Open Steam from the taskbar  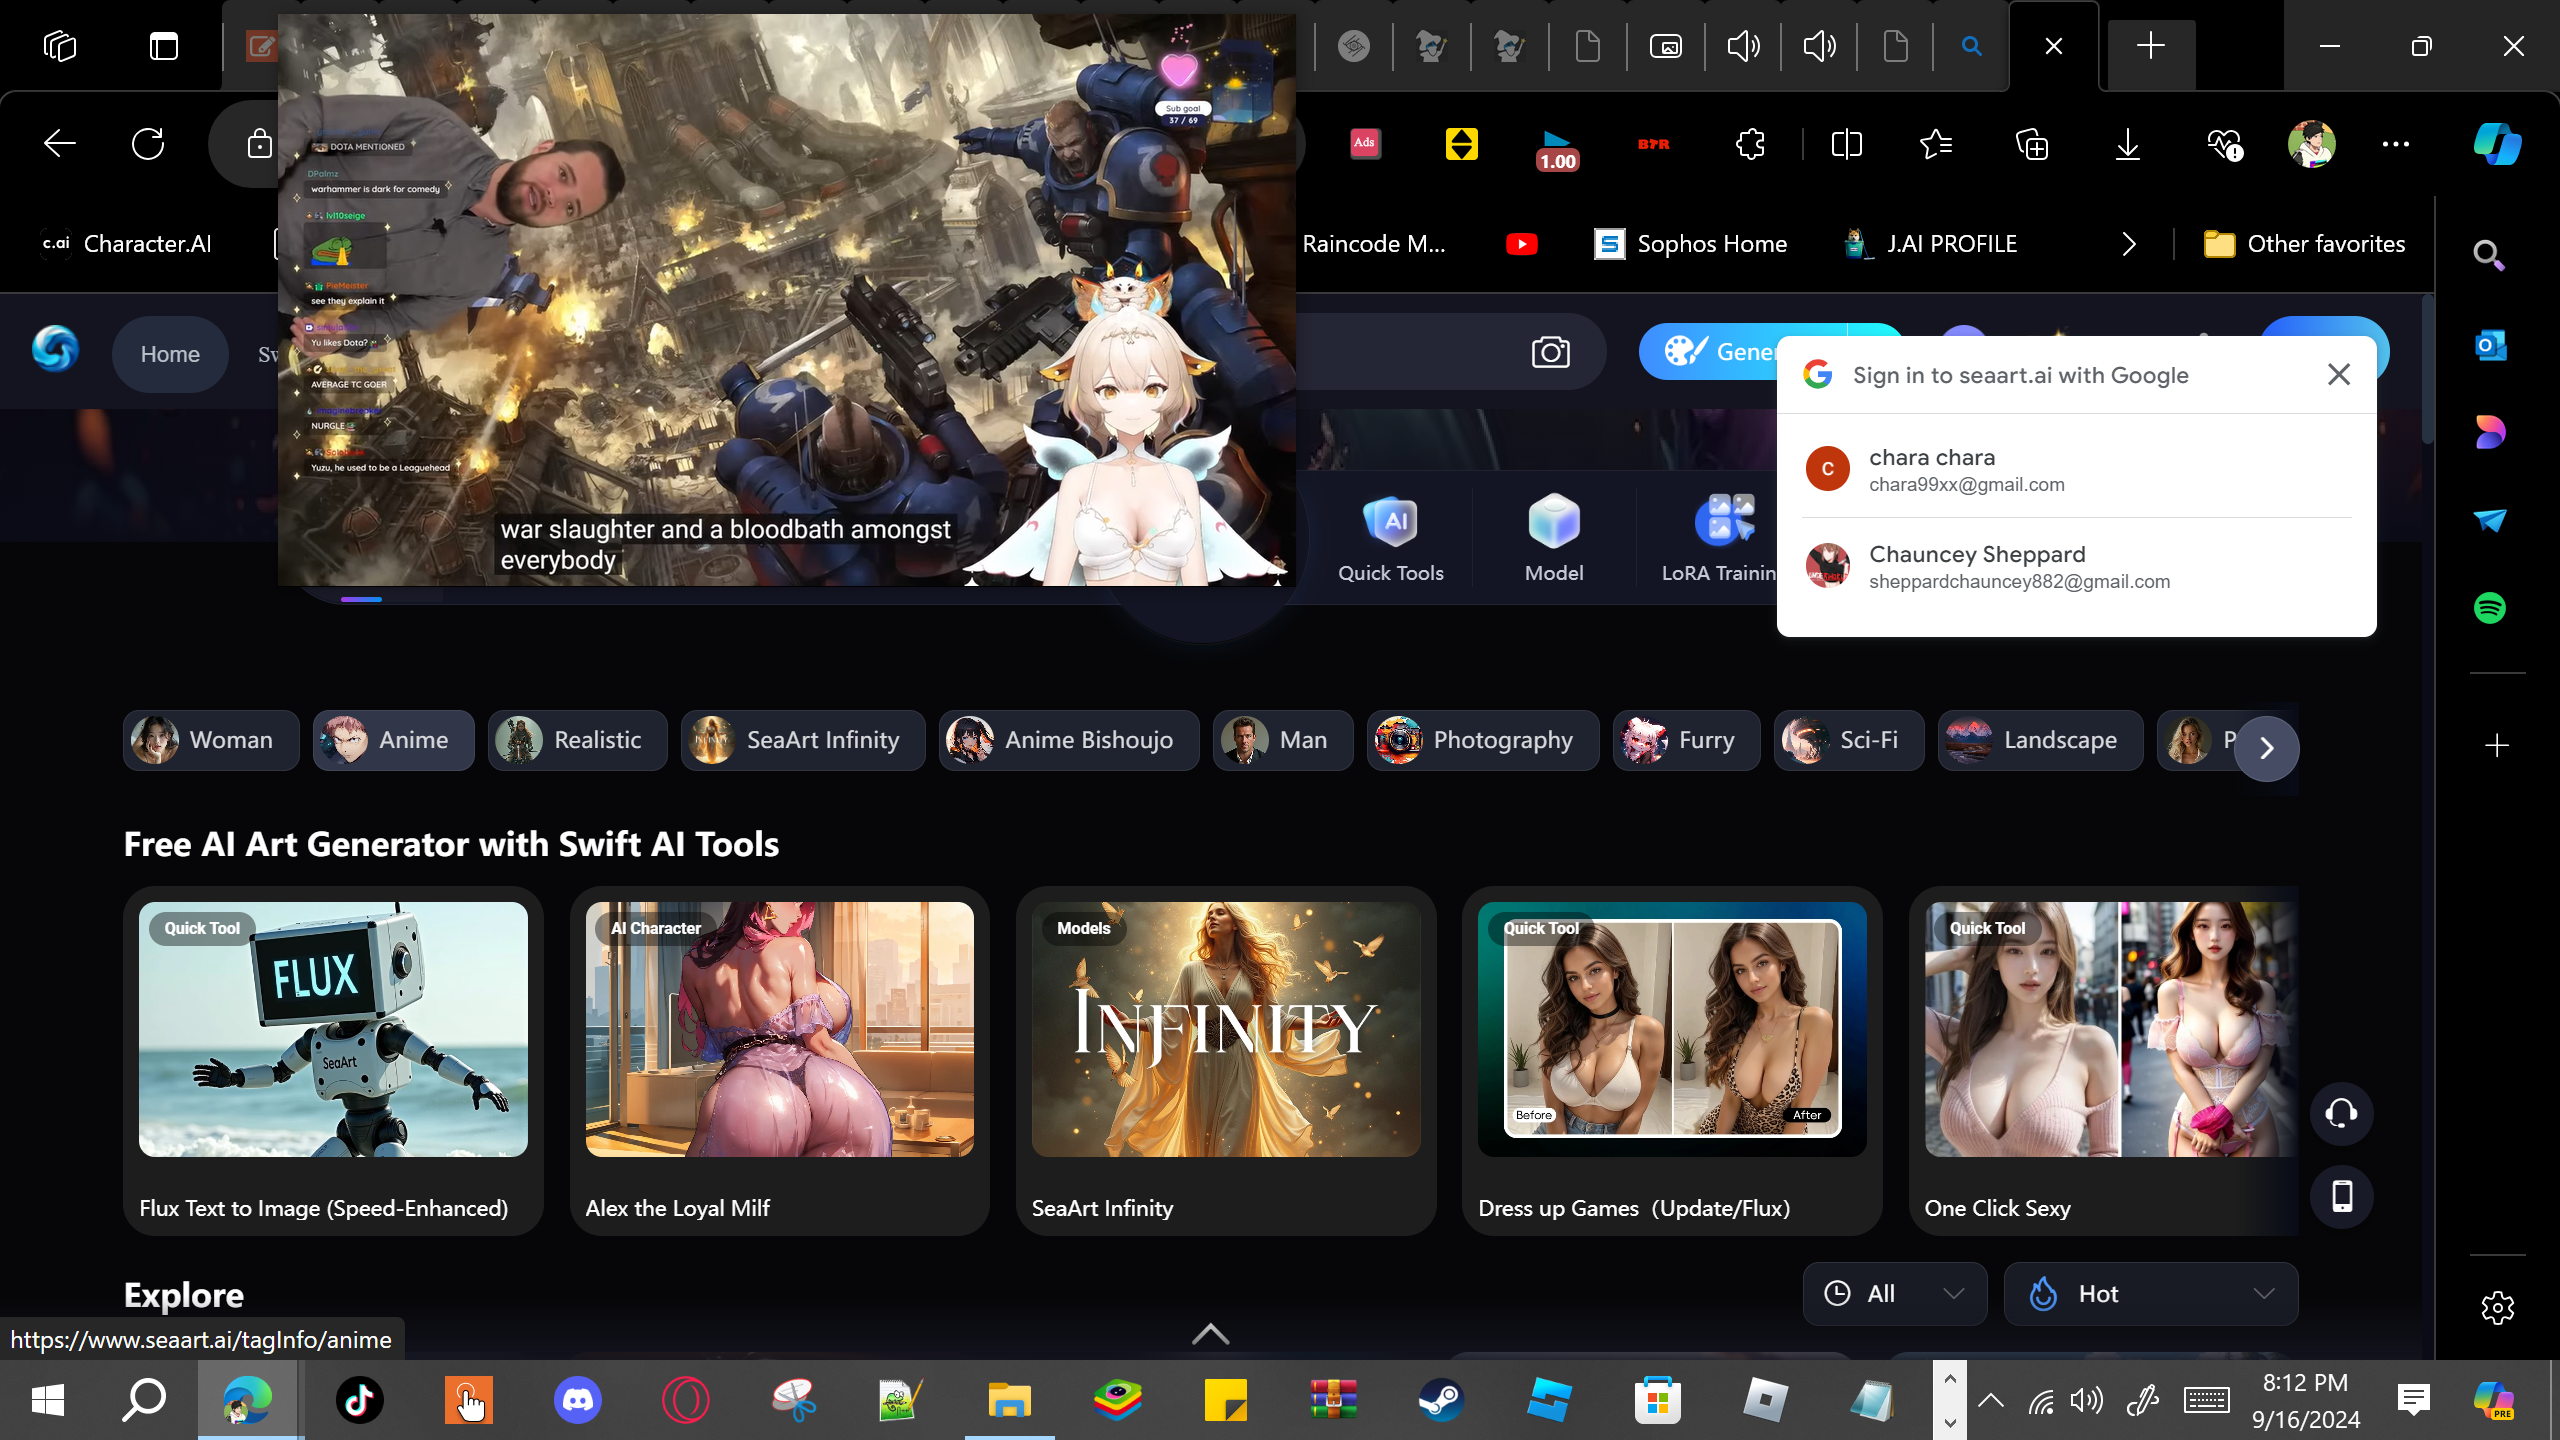click(1441, 1399)
